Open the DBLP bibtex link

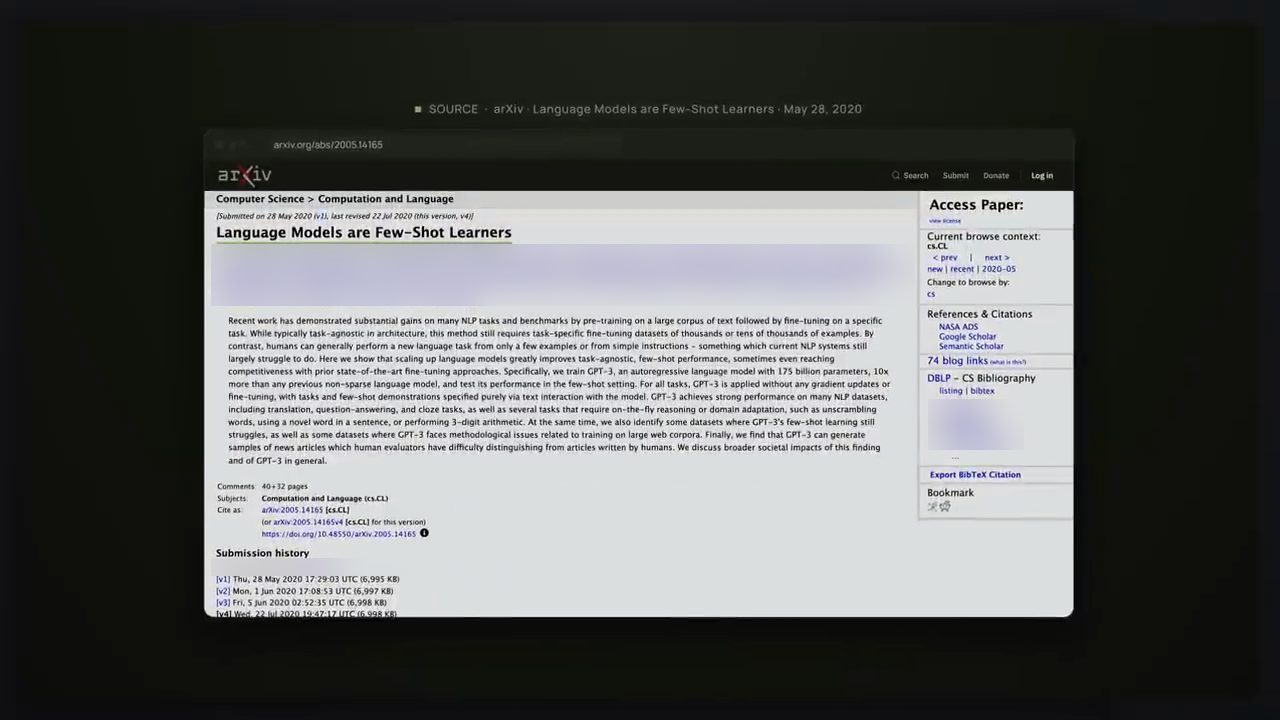(x=982, y=391)
